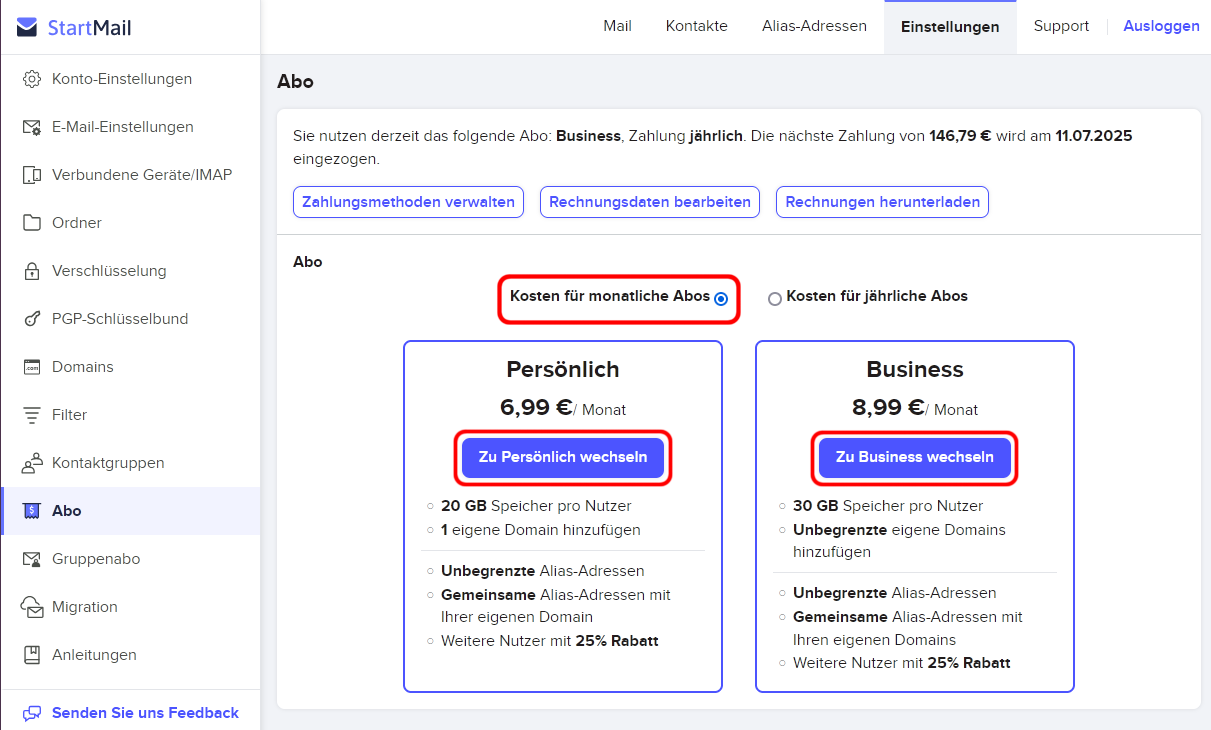Click the Migration envelope icon
The image size is (1211, 730).
33,607
